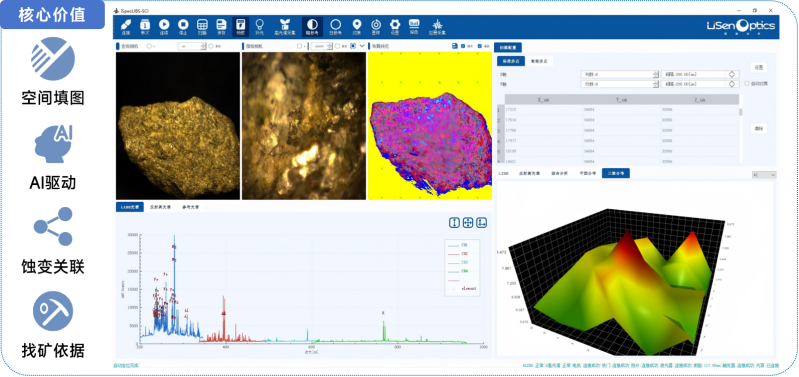Click the single-shot acquisition icon numbered 1
The image size is (799, 377).
coord(145,24)
